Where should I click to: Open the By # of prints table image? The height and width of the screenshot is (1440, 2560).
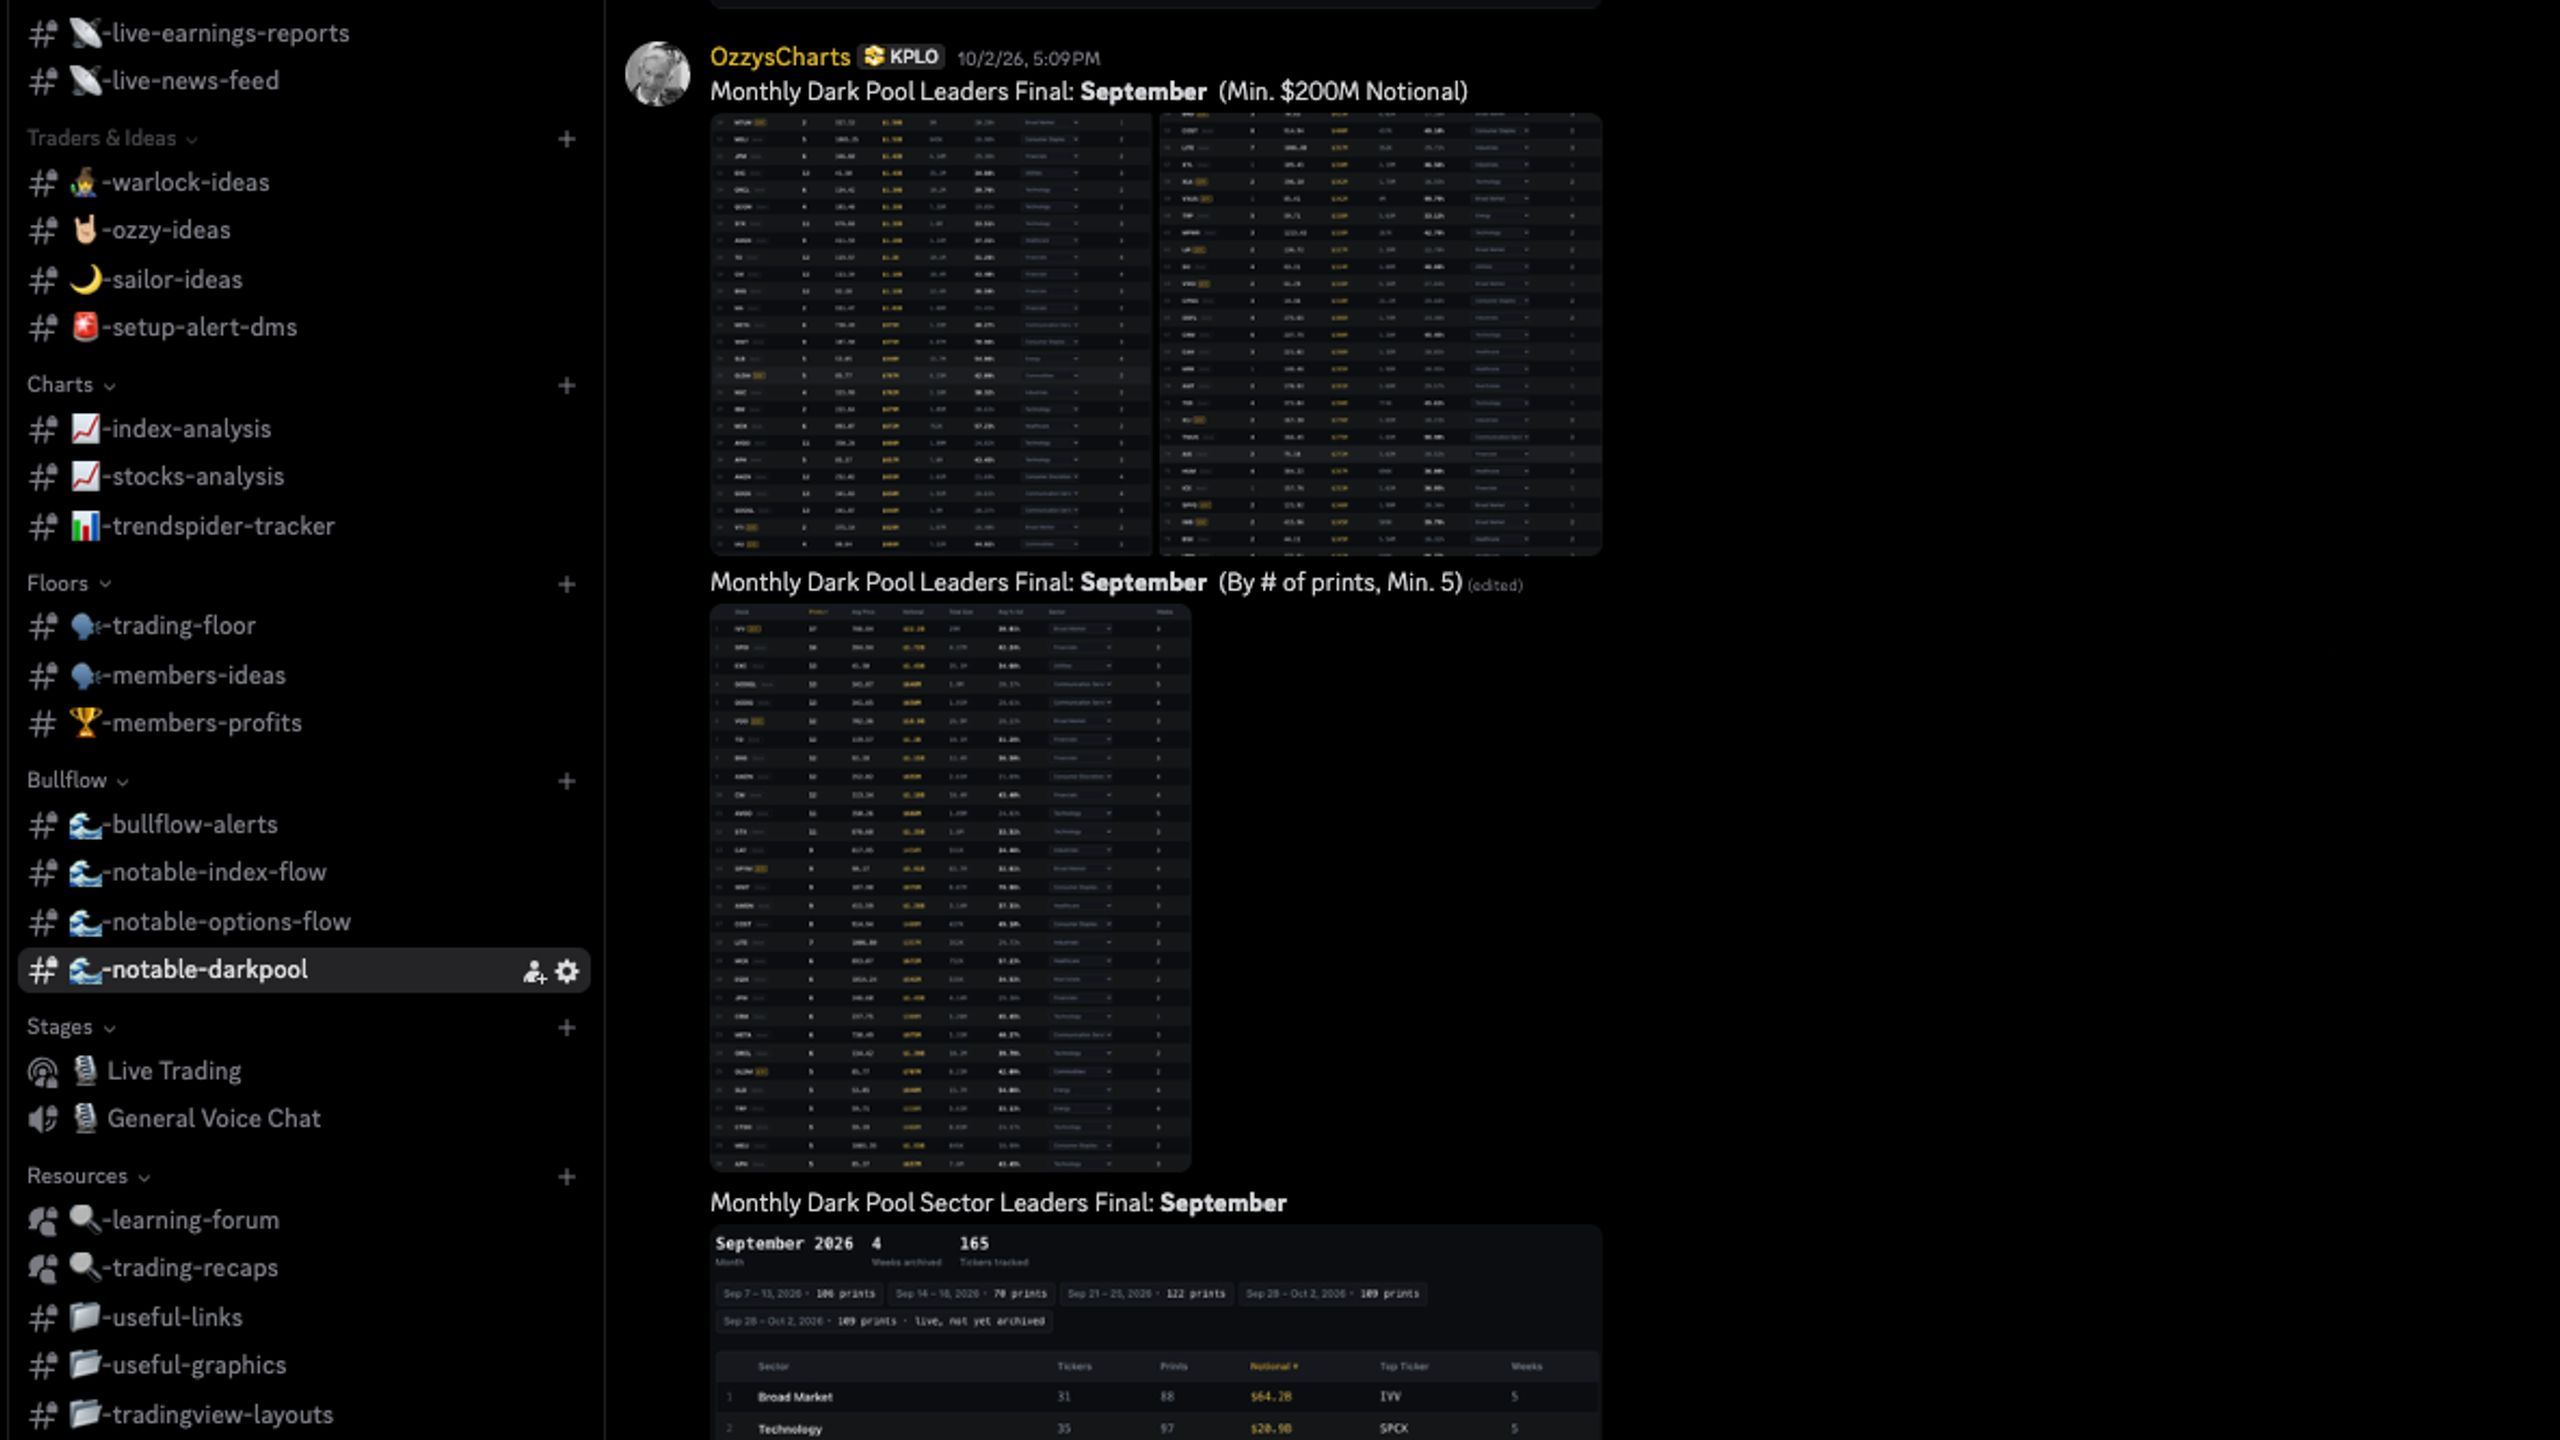tap(950, 887)
